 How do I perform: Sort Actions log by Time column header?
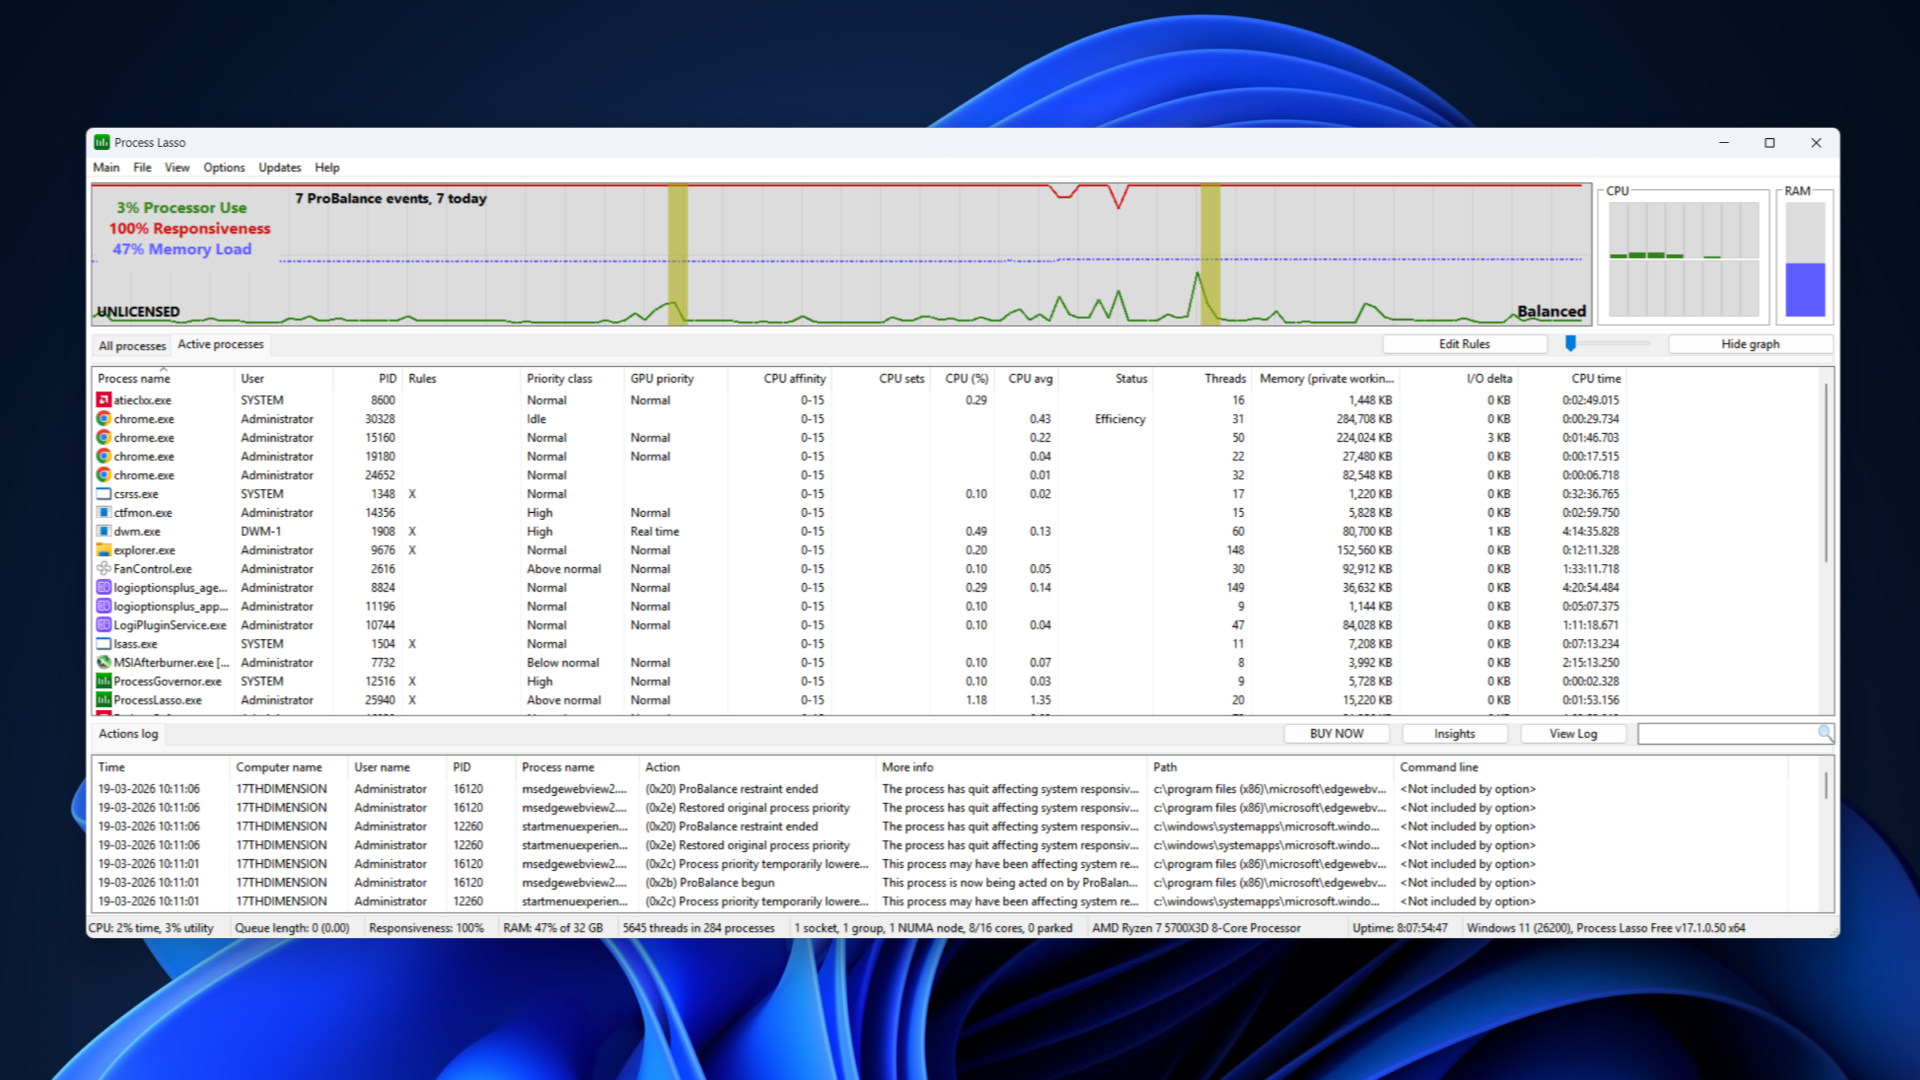[x=161, y=768]
